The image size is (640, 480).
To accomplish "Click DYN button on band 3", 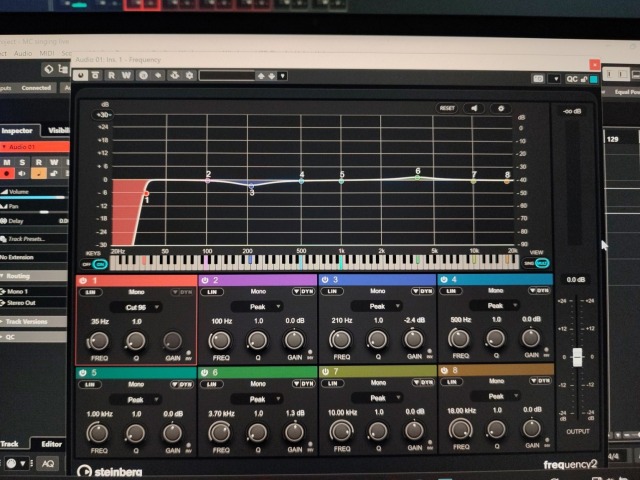I will [422, 291].
